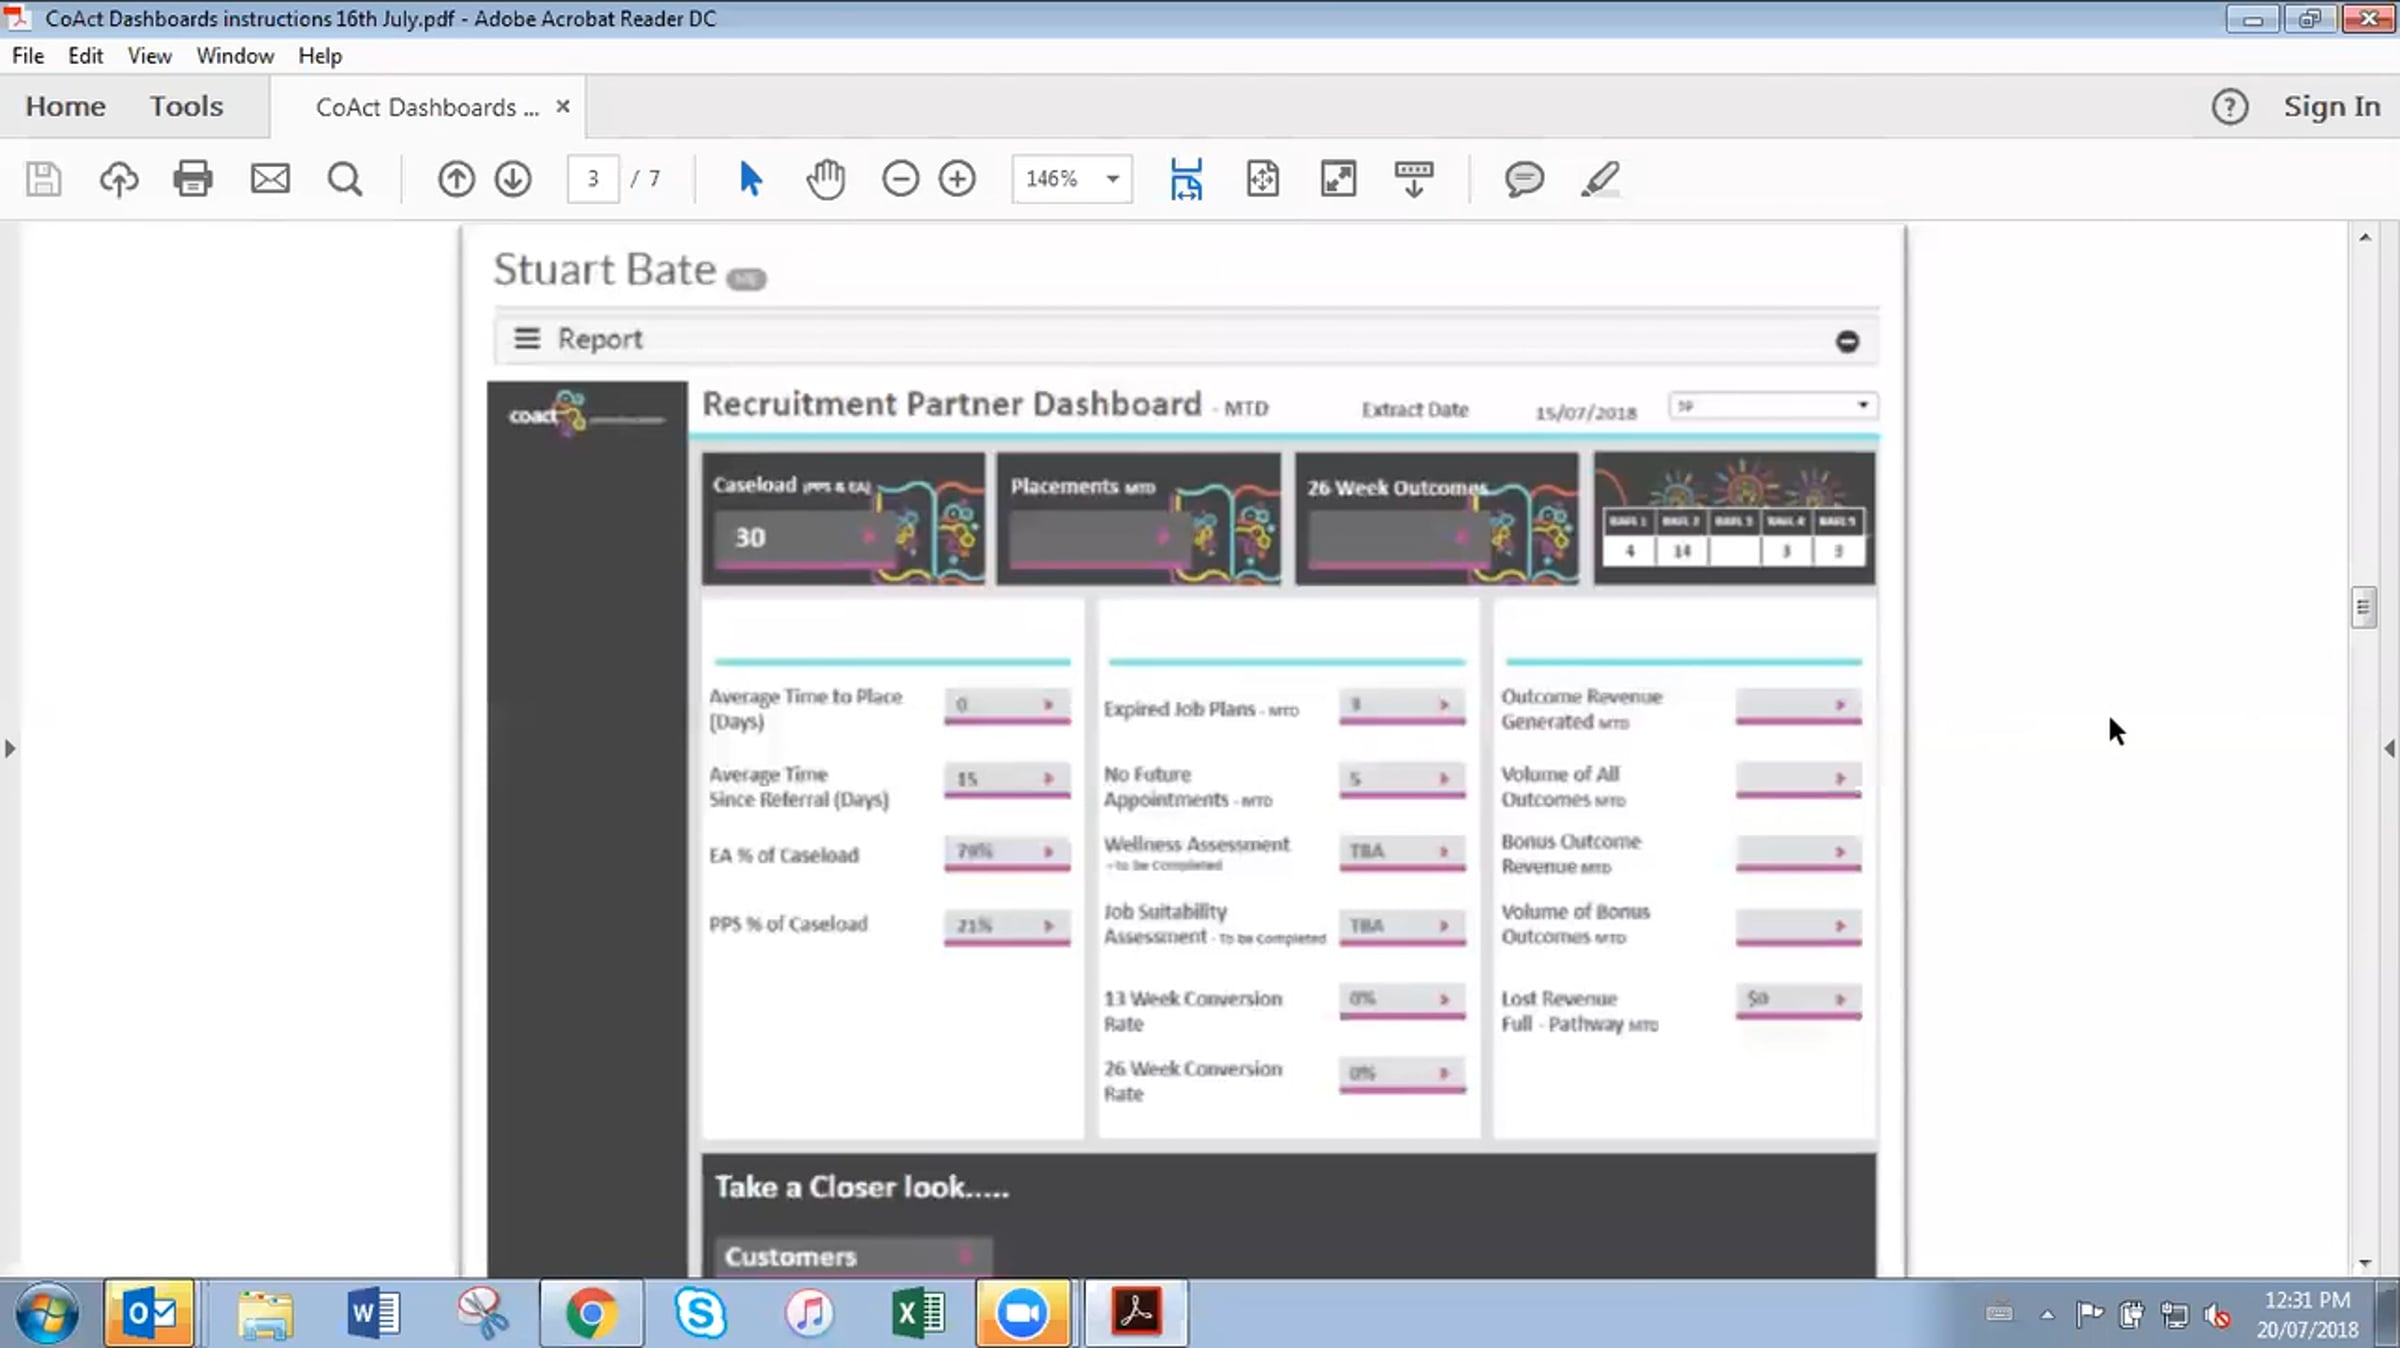Screen dimensions: 2400x1348
Task: Click the page number input field
Action: click(593, 179)
